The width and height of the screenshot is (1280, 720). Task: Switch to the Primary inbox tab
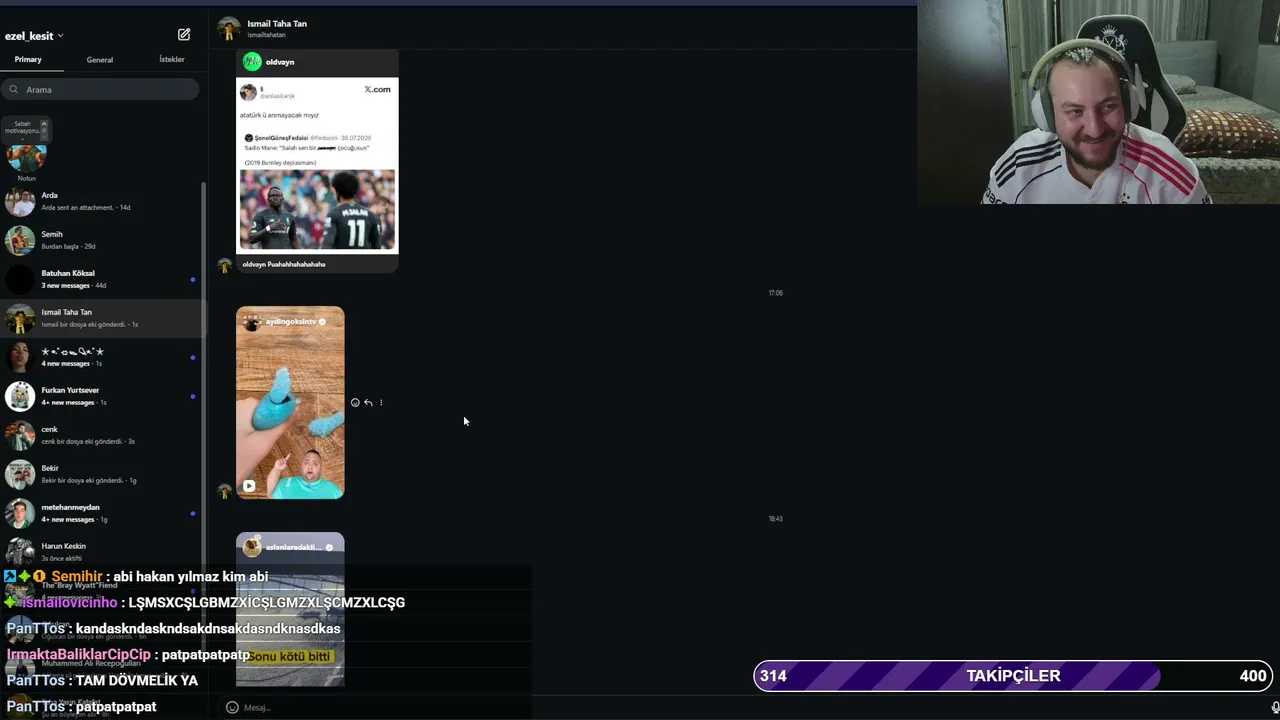(28, 60)
